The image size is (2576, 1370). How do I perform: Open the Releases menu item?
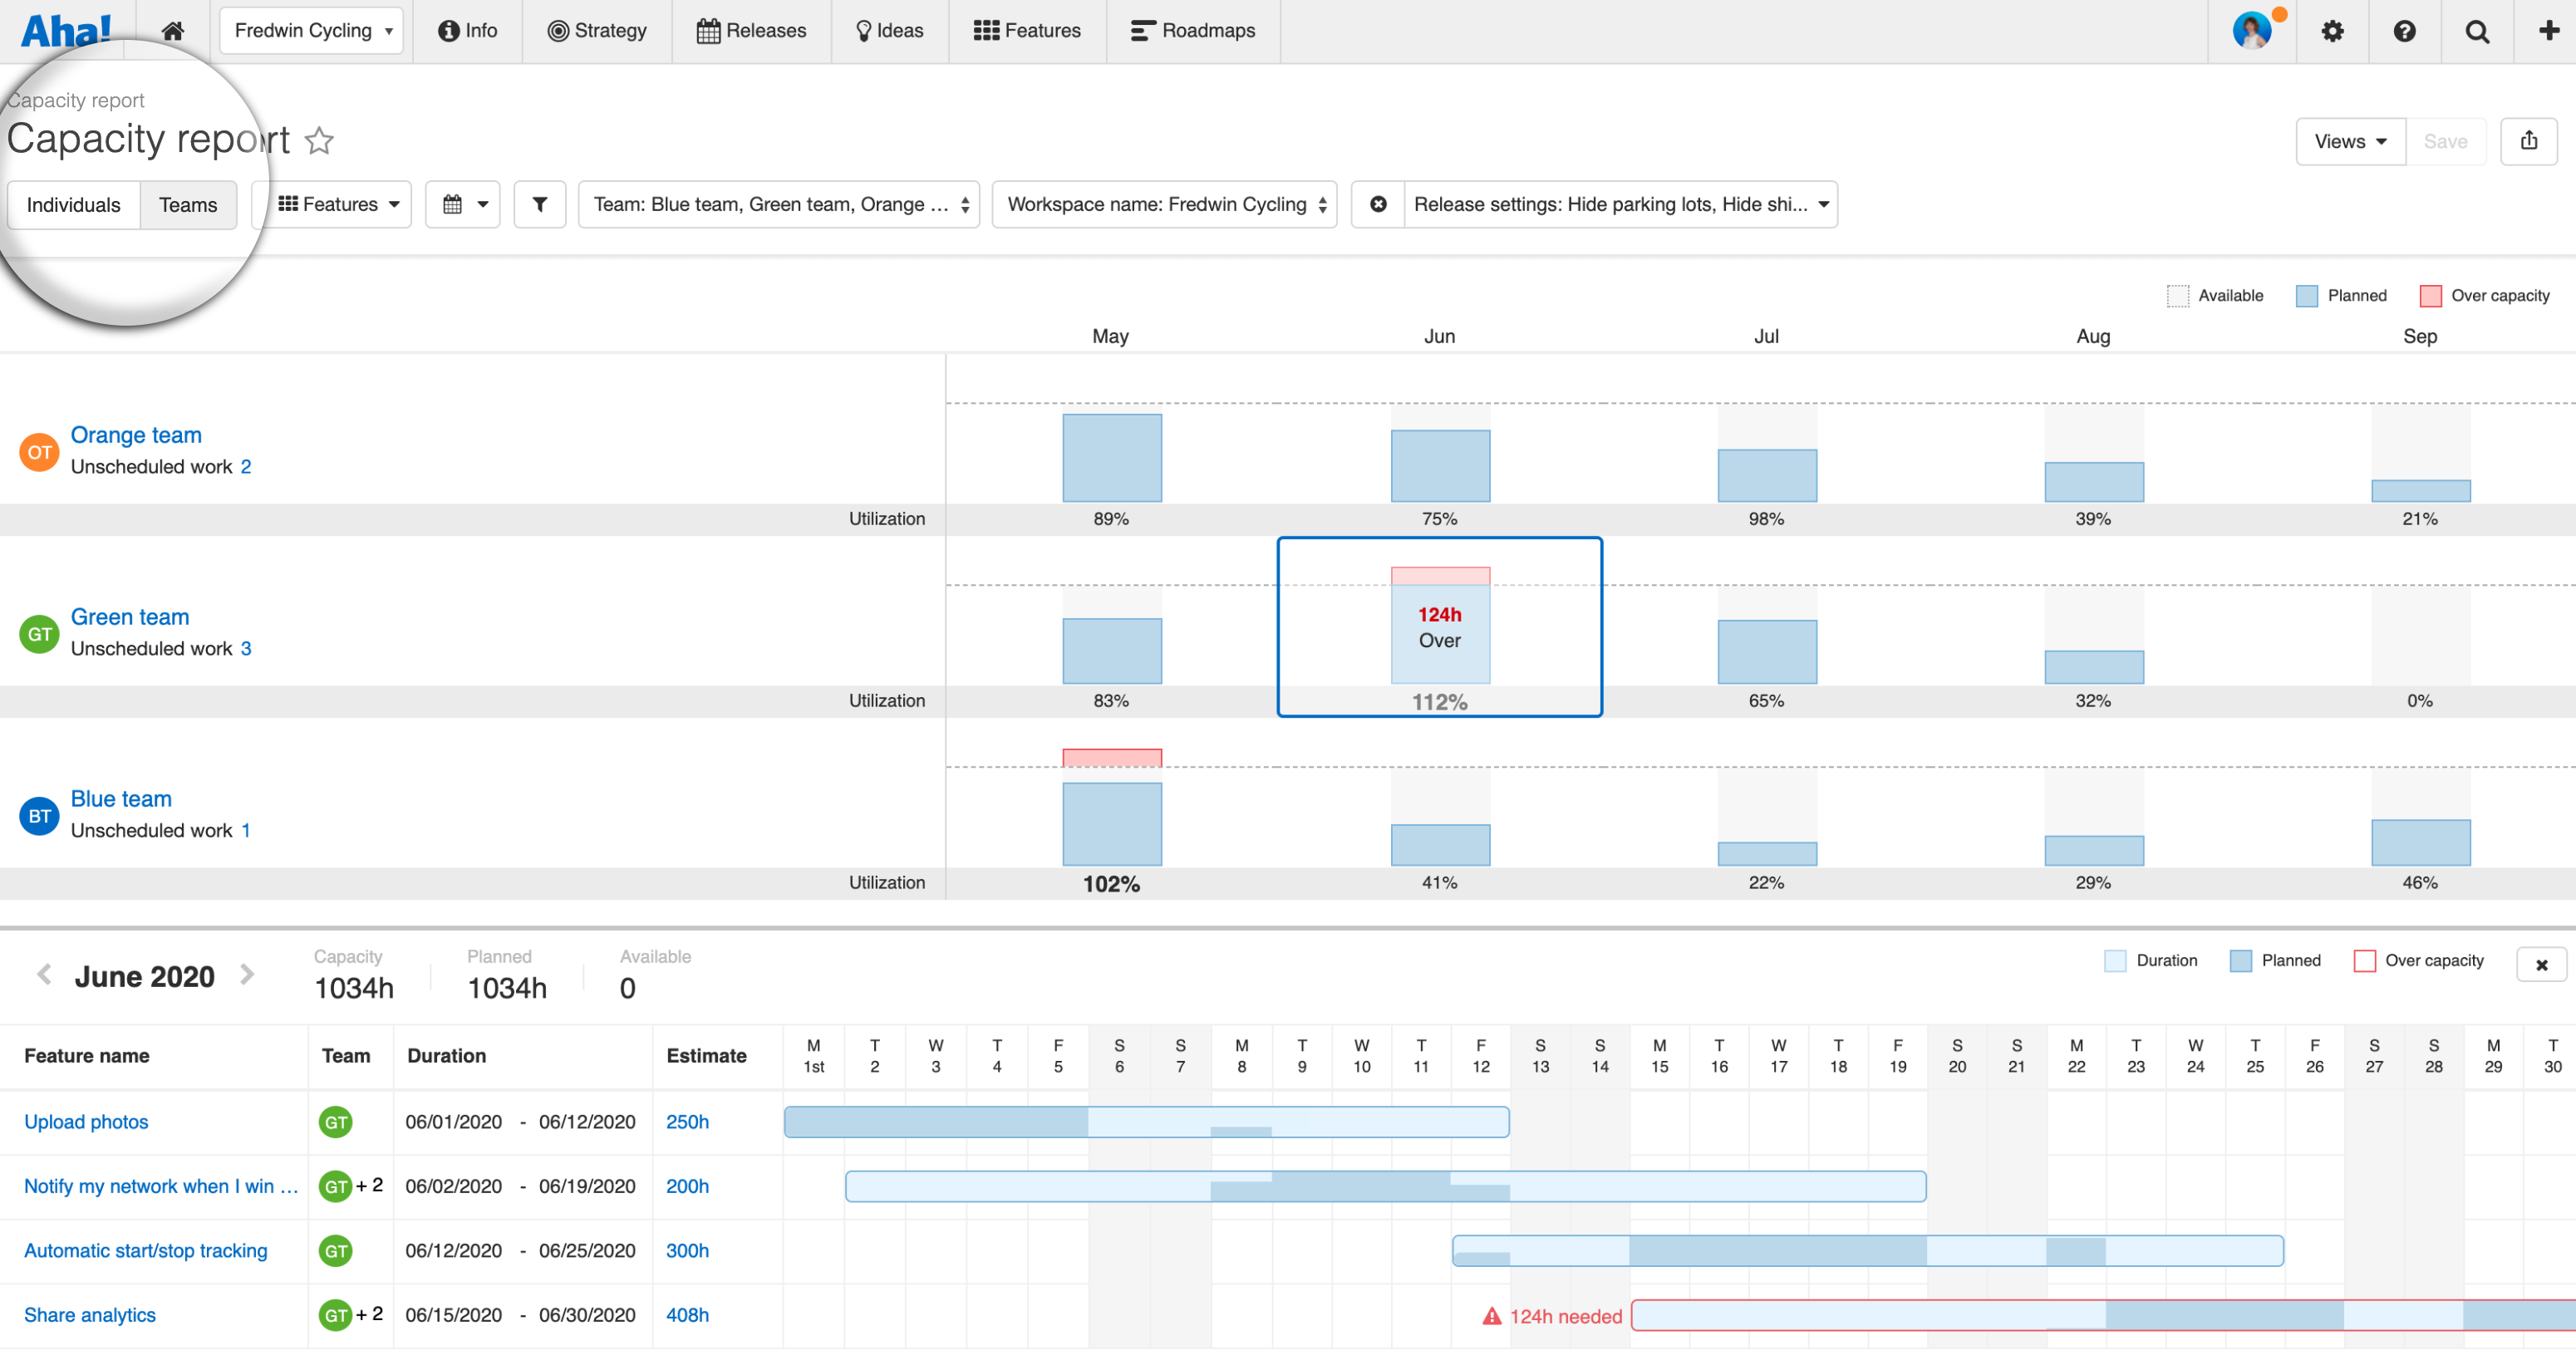click(752, 30)
